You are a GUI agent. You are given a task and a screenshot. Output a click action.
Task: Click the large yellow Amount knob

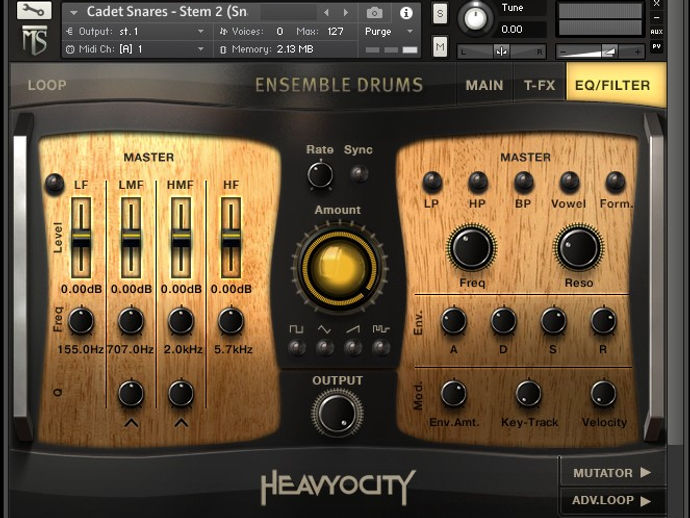[x=339, y=268]
